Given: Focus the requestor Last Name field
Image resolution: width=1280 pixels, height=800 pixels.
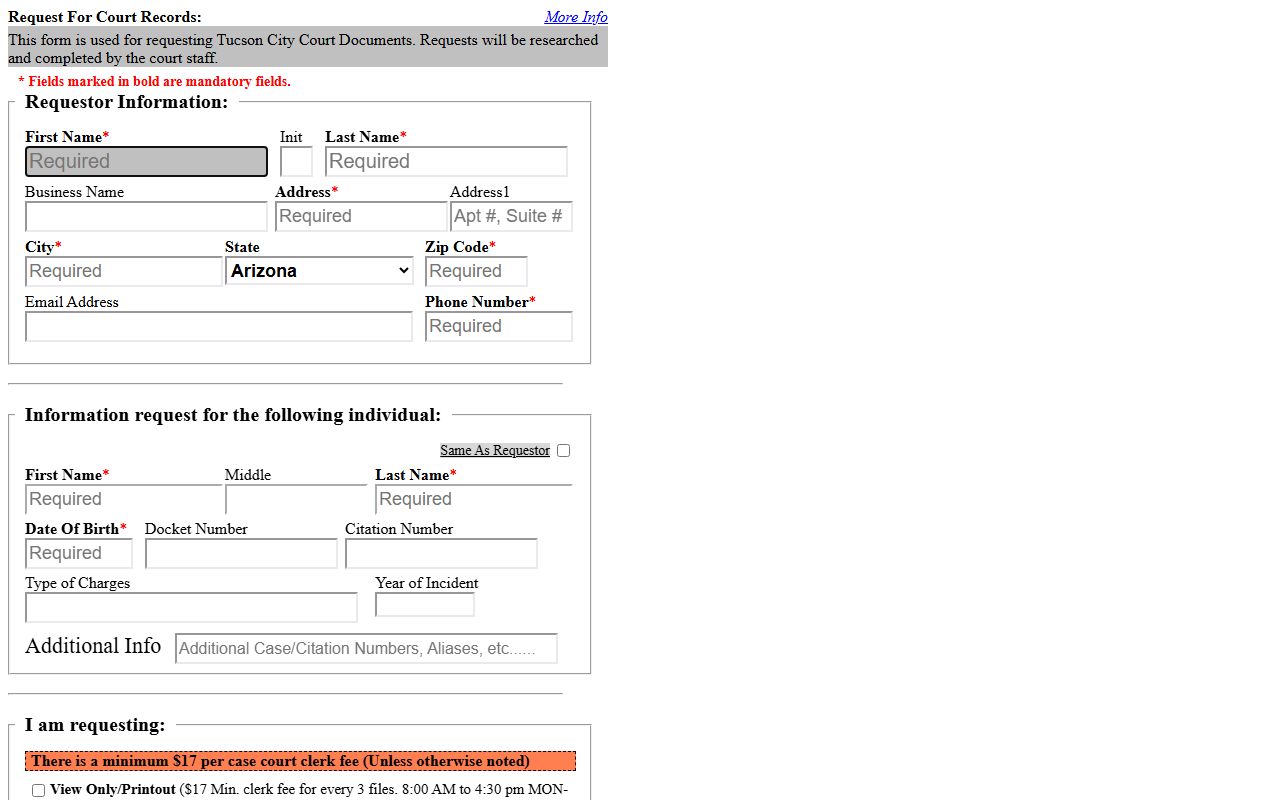Looking at the screenshot, I should [446, 162].
